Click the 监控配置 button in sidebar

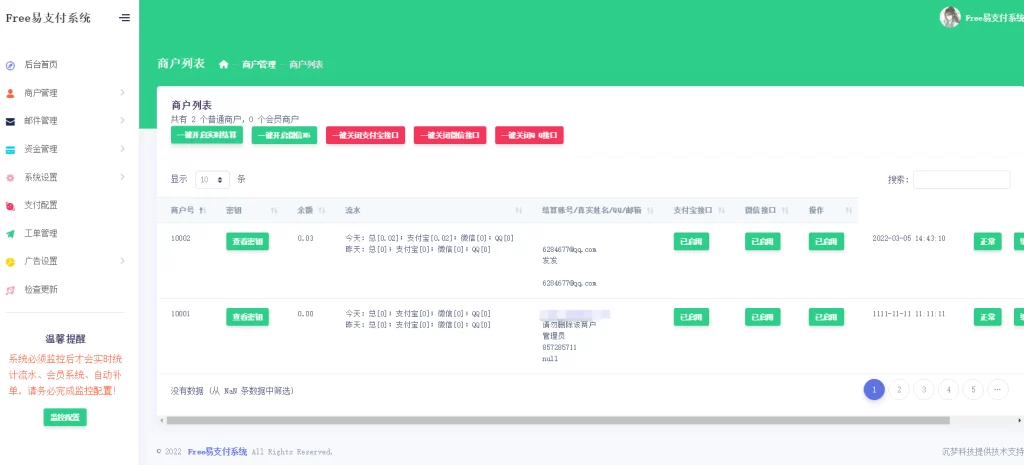(65, 417)
